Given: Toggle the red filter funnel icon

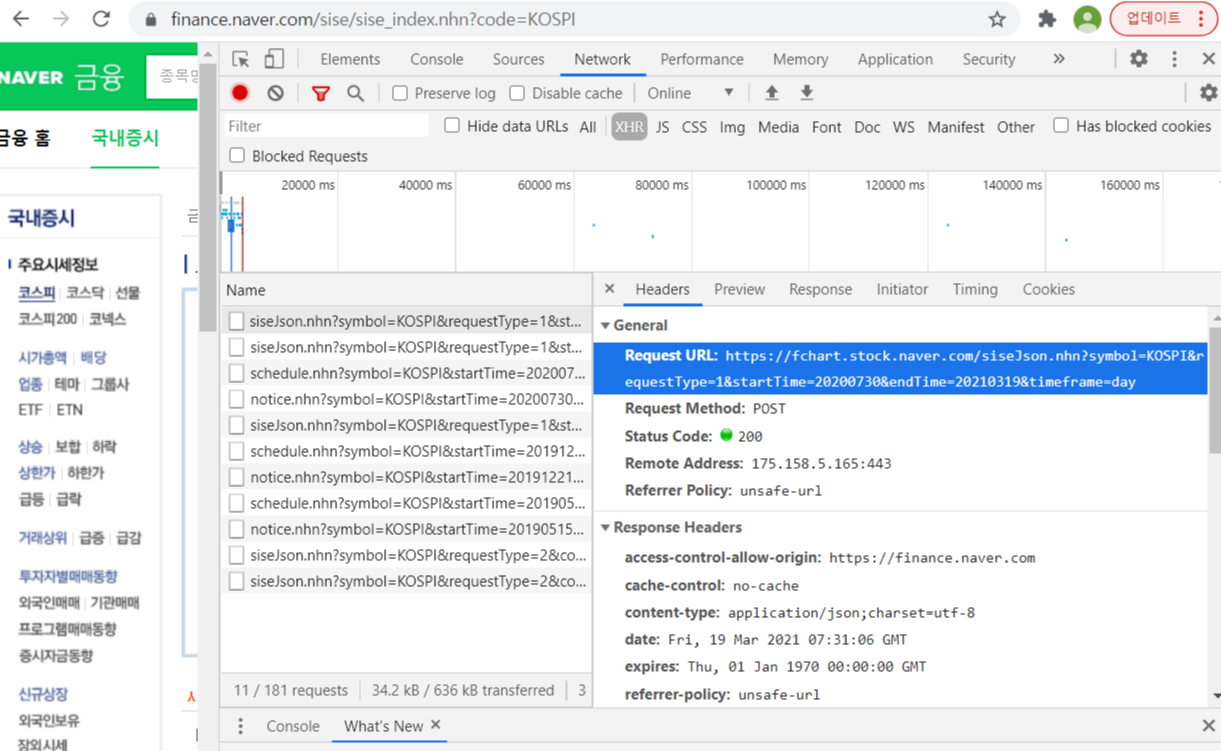Looking at the screenshot, I should pos(320,93).
